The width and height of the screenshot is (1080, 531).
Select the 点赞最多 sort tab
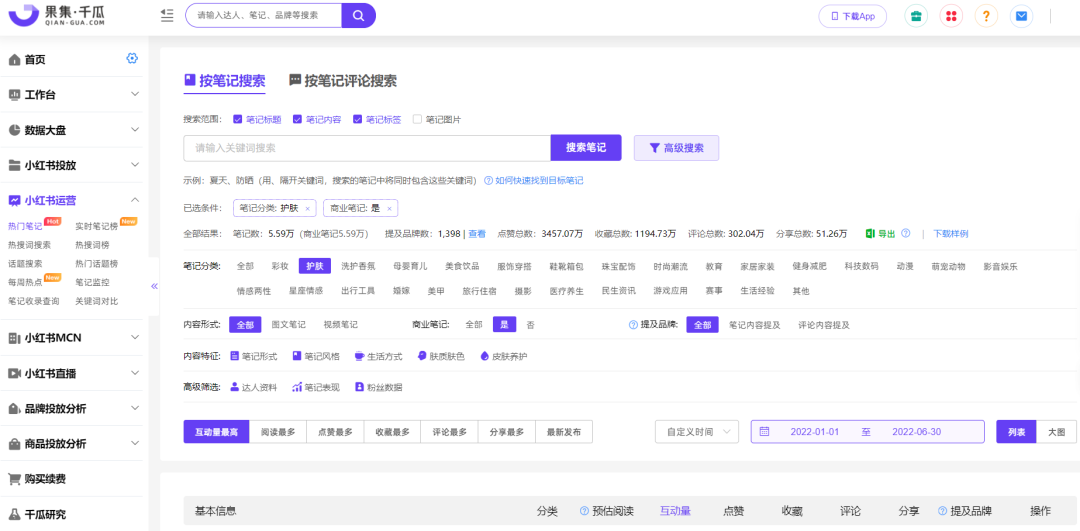click(334, 432)
